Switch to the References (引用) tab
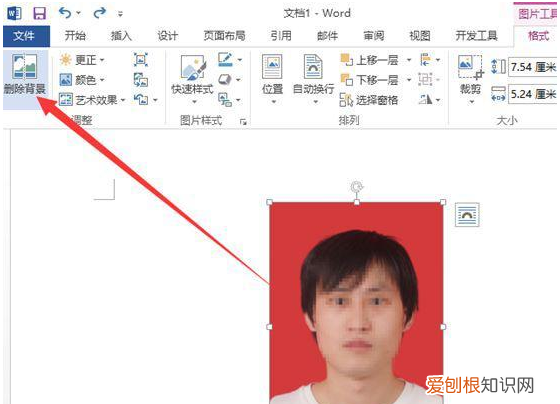The image size is (560, 404). pyautogui.click(x=281, y=36)
